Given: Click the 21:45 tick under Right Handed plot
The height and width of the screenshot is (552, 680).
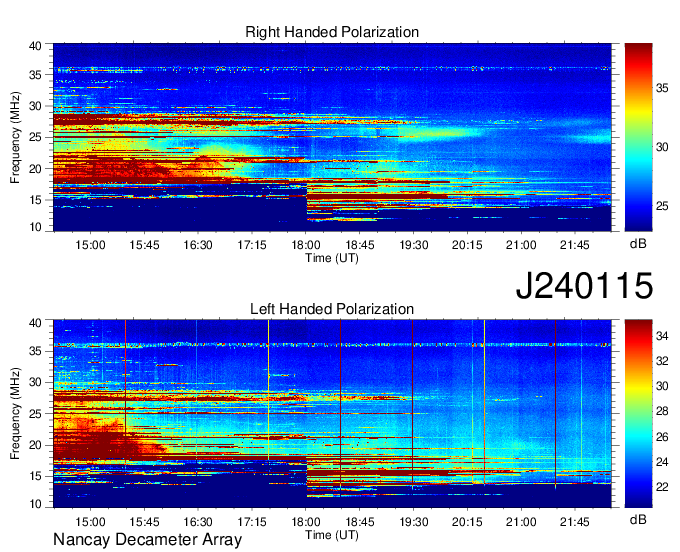Looking at the screenshot, I should pyautogui.click(x=575, y=245).
